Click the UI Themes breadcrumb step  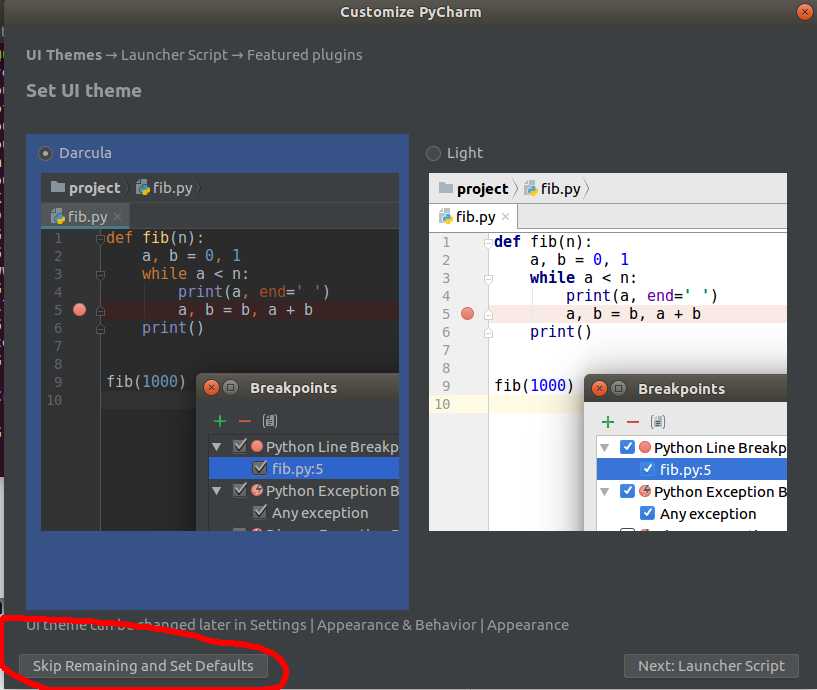point(64,55)
